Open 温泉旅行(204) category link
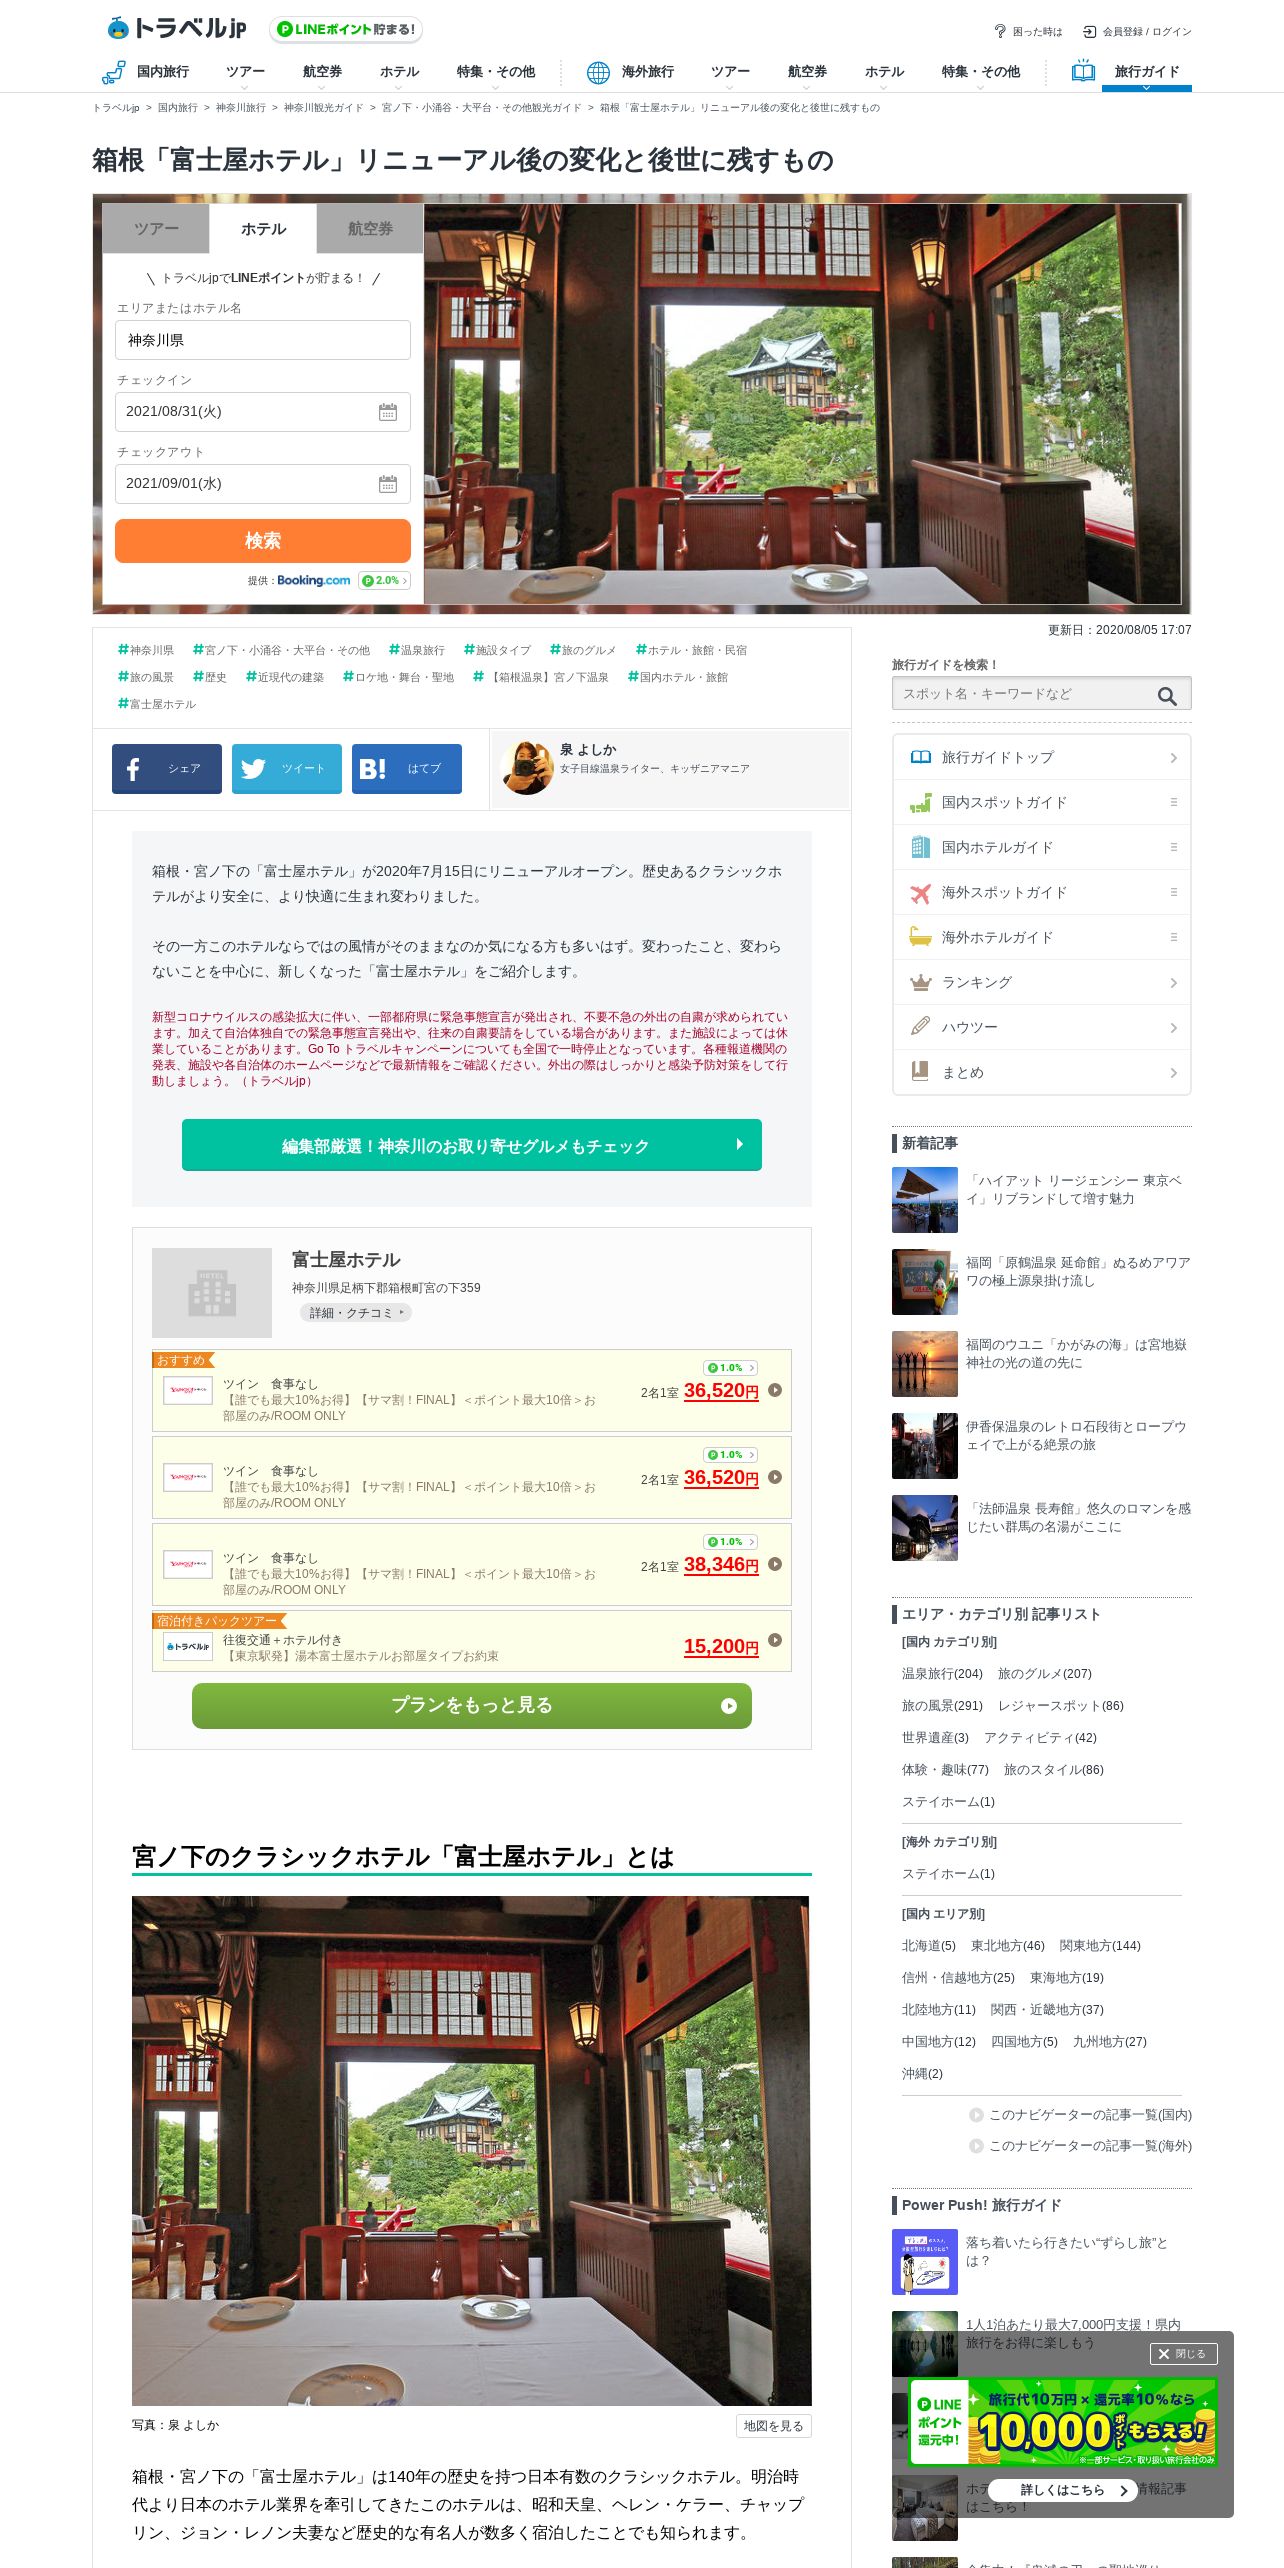 click(x=942, y=1674)
